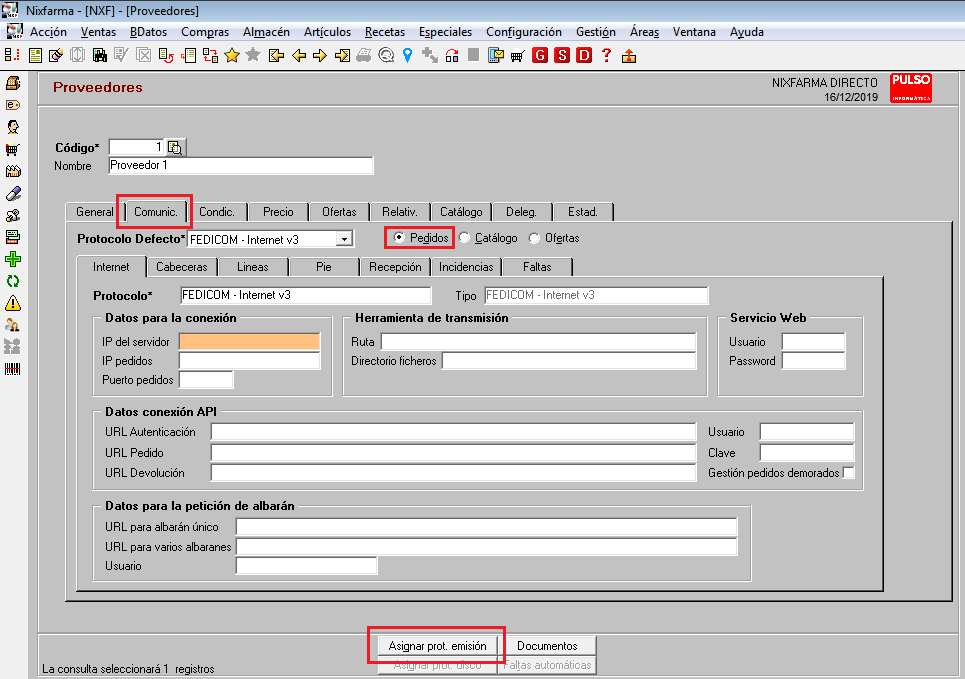The width and height of the screenshot is (965, 679).
Task: Click the Puerto pedidos input field
Action: (206, 380)
